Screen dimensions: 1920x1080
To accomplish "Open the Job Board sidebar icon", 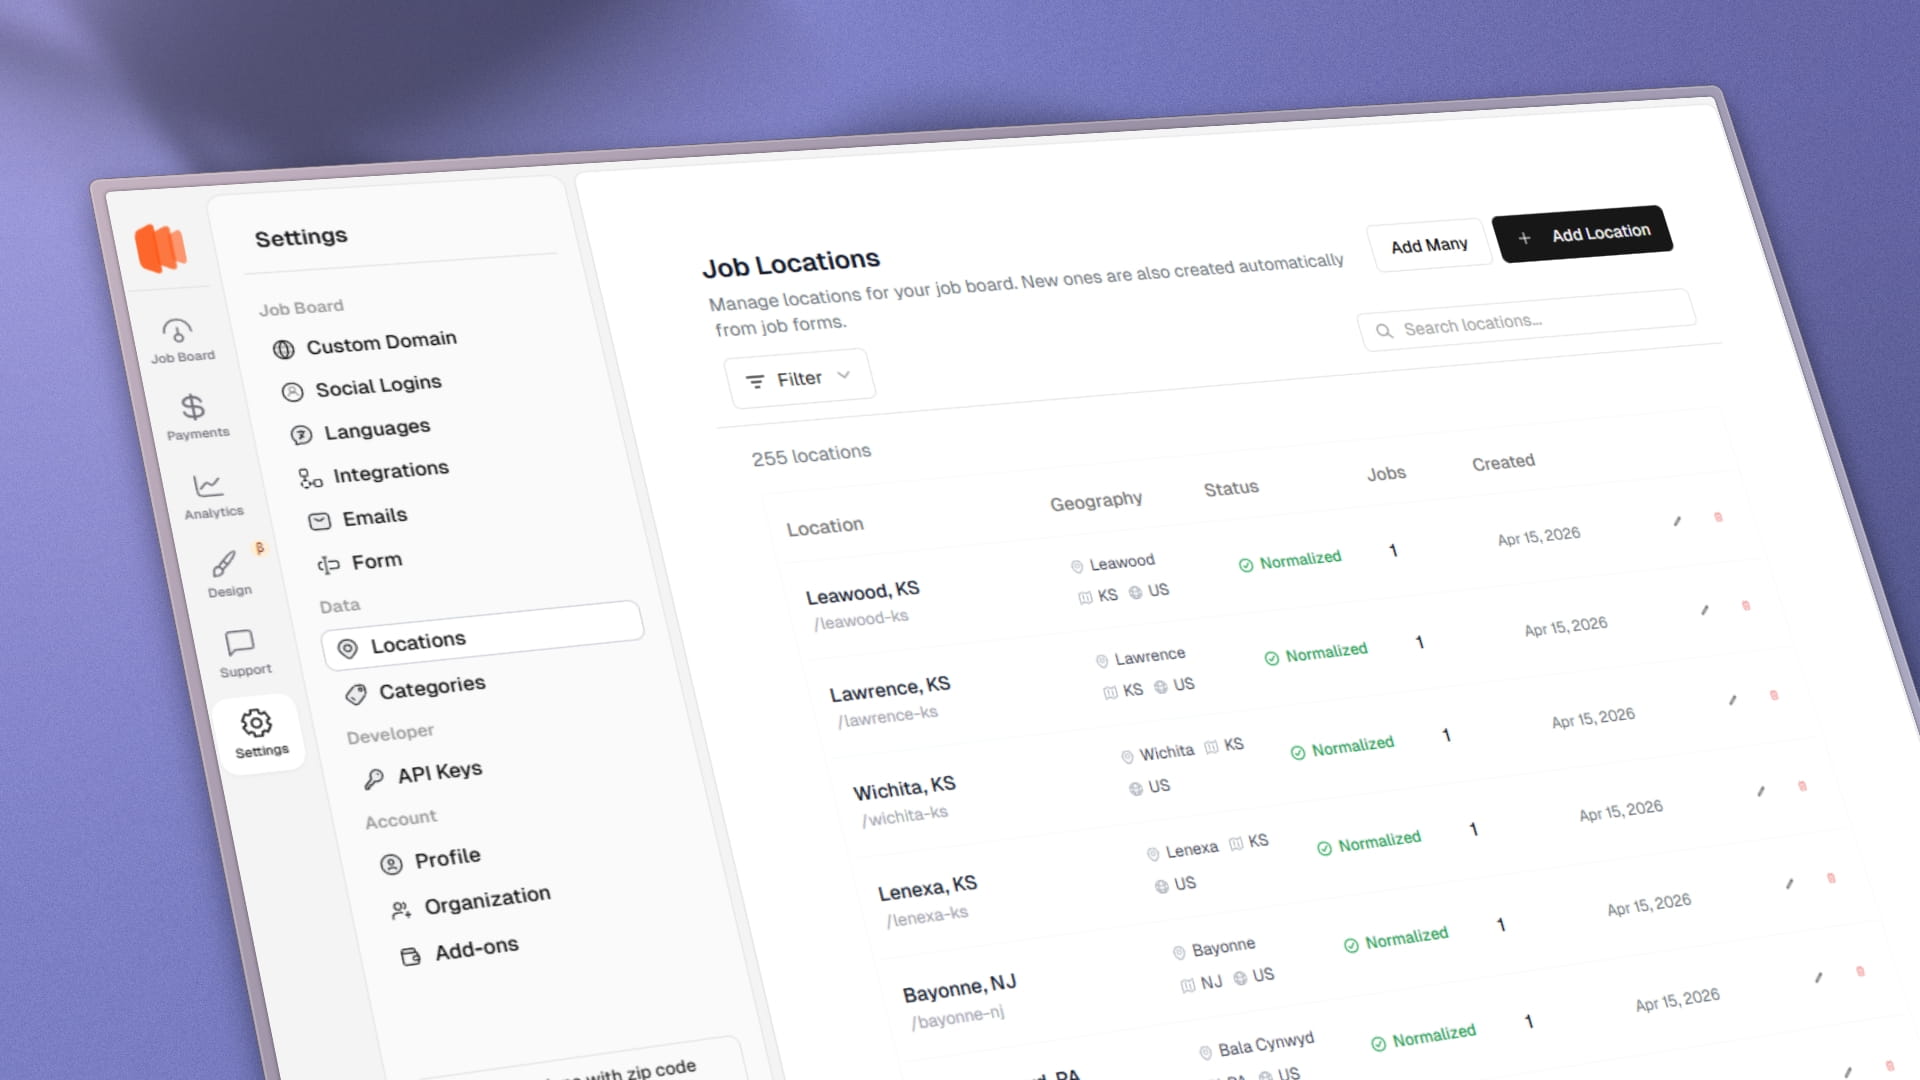I will (178, 333).
